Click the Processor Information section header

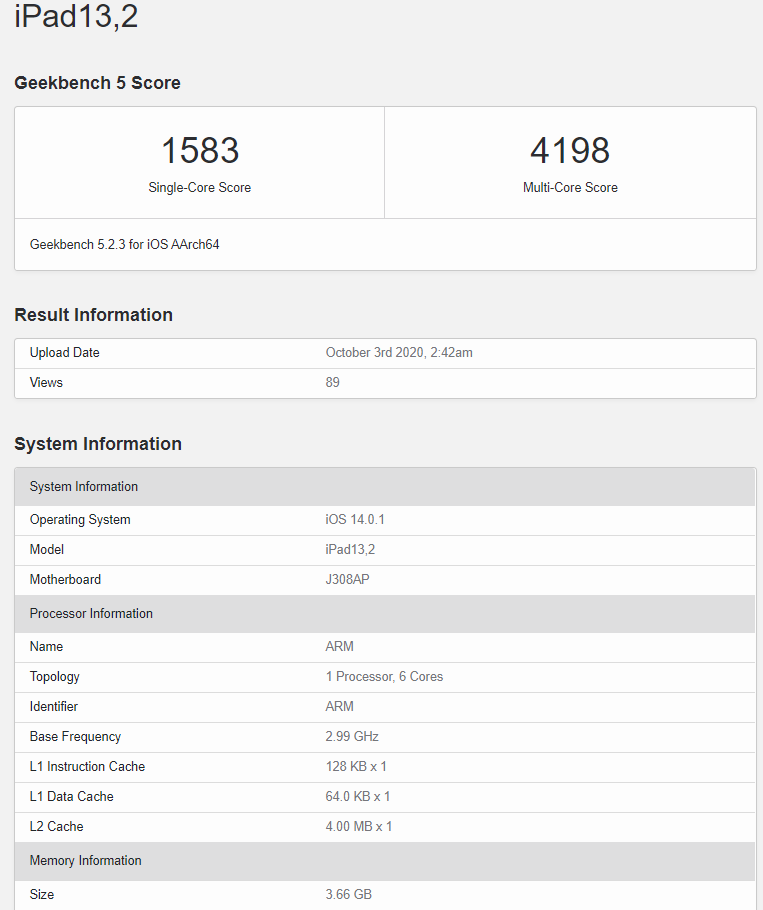coord(385,613)
